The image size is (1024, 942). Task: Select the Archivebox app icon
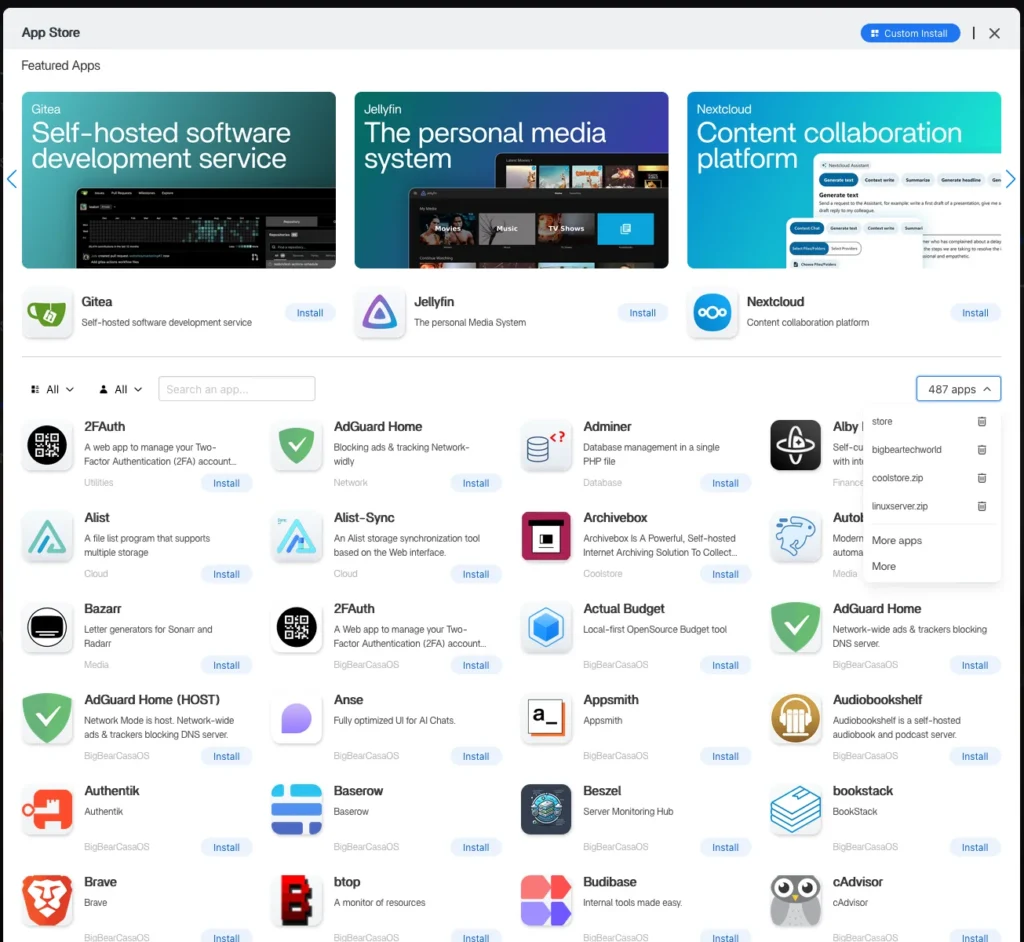pyautogui.click(x=546, y=536)
